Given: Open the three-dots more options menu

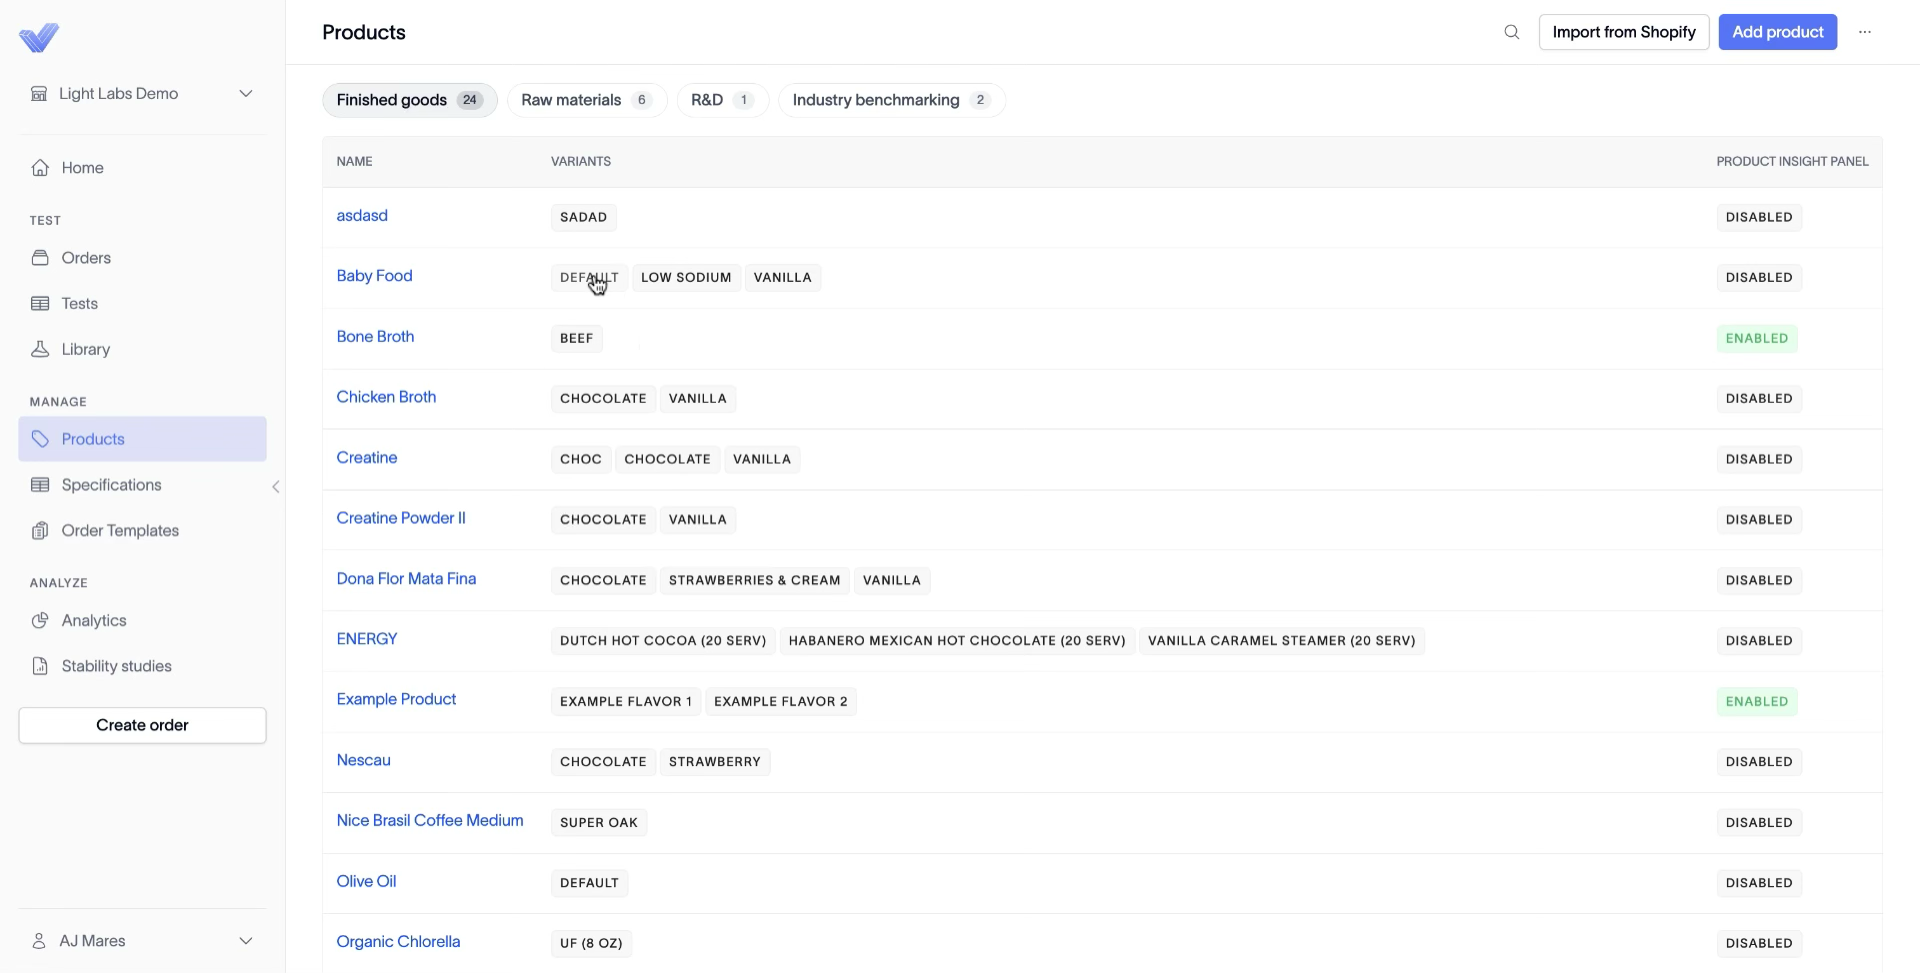Looking at the screenshot, I should (x=1865, y=32).
